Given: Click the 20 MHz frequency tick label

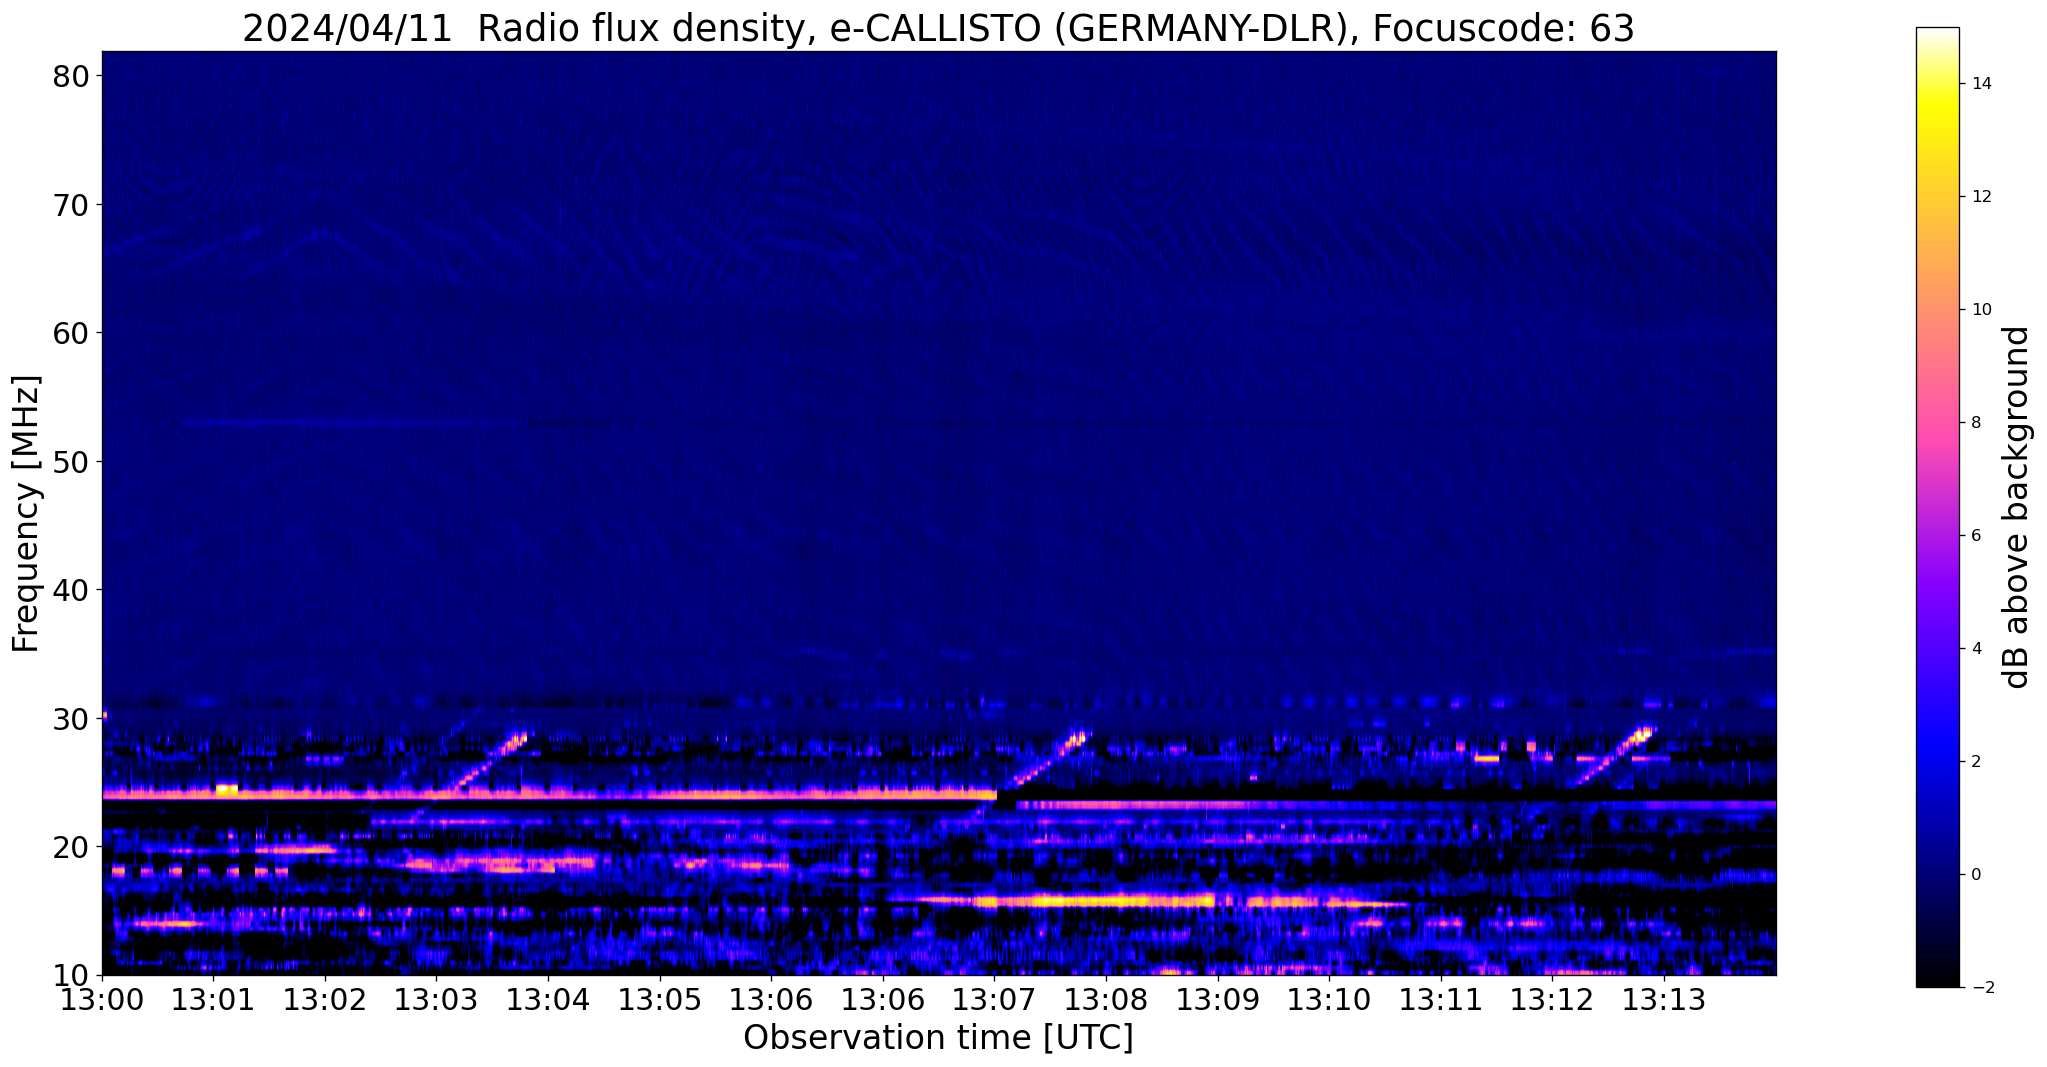Looking at the screenshot, I should (x=71, y=846).
